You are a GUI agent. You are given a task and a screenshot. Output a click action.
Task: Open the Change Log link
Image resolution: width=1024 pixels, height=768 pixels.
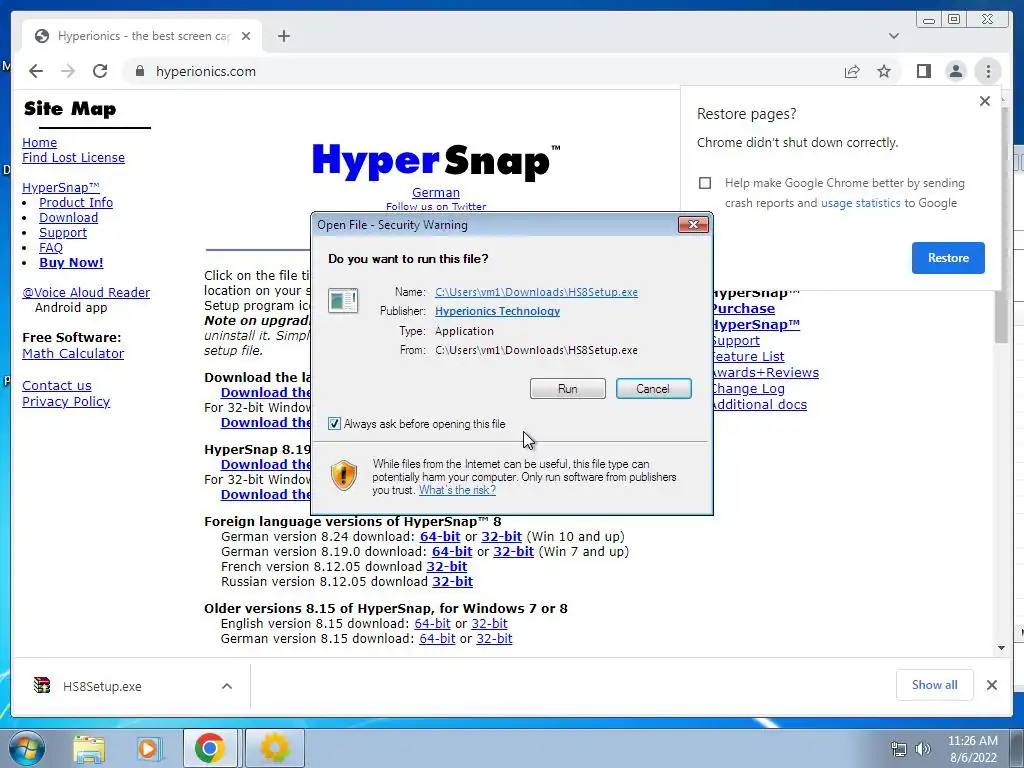pos(748,389)
